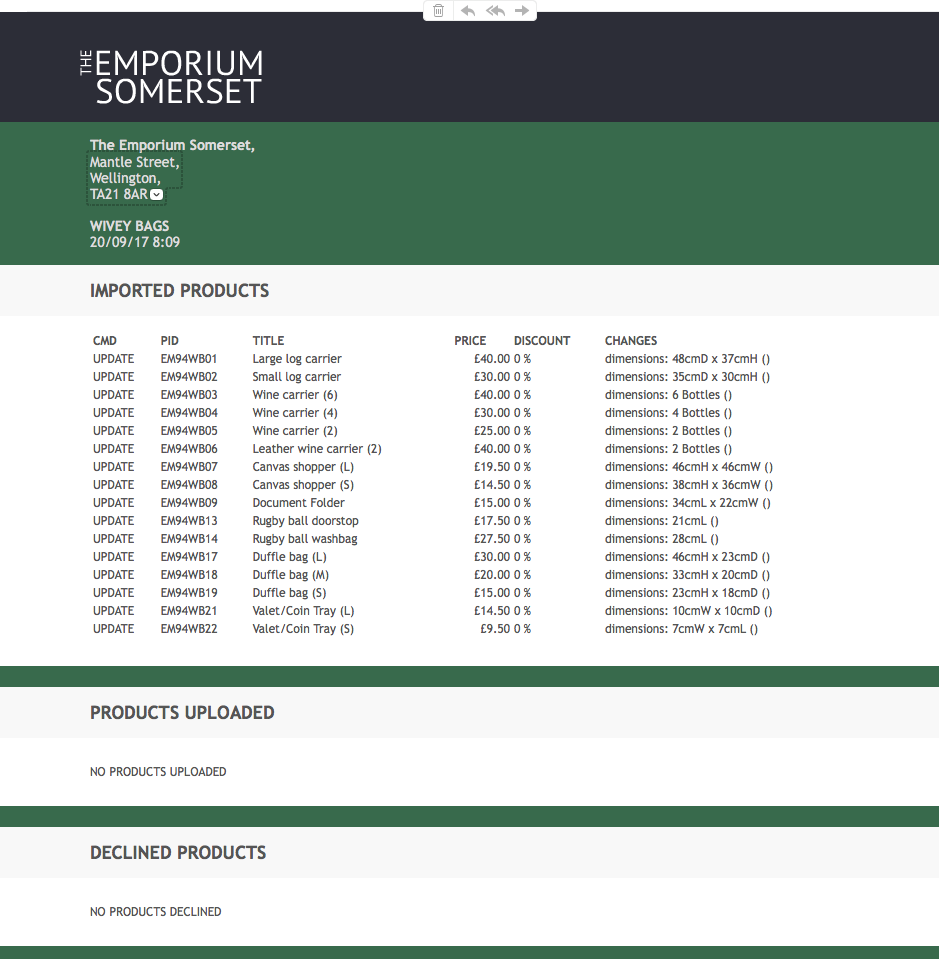
Task: Click the CMD column header
Action: coord(105,341)
